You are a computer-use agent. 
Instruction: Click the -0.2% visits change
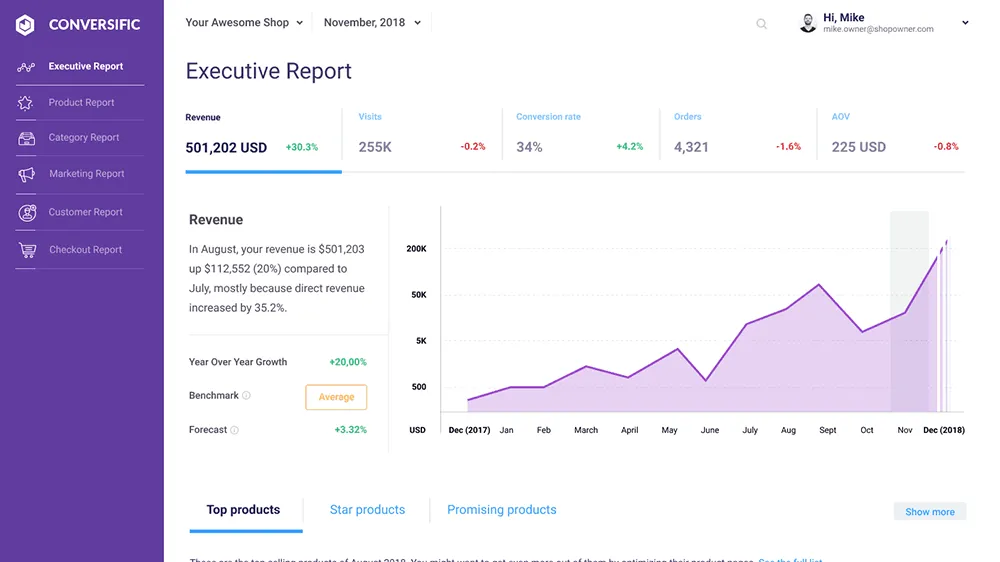pos(473,147)
